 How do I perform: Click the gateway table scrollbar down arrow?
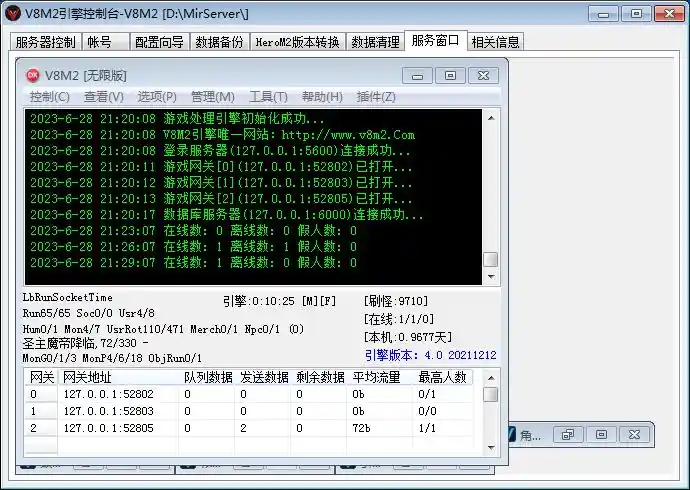(491, 447)
